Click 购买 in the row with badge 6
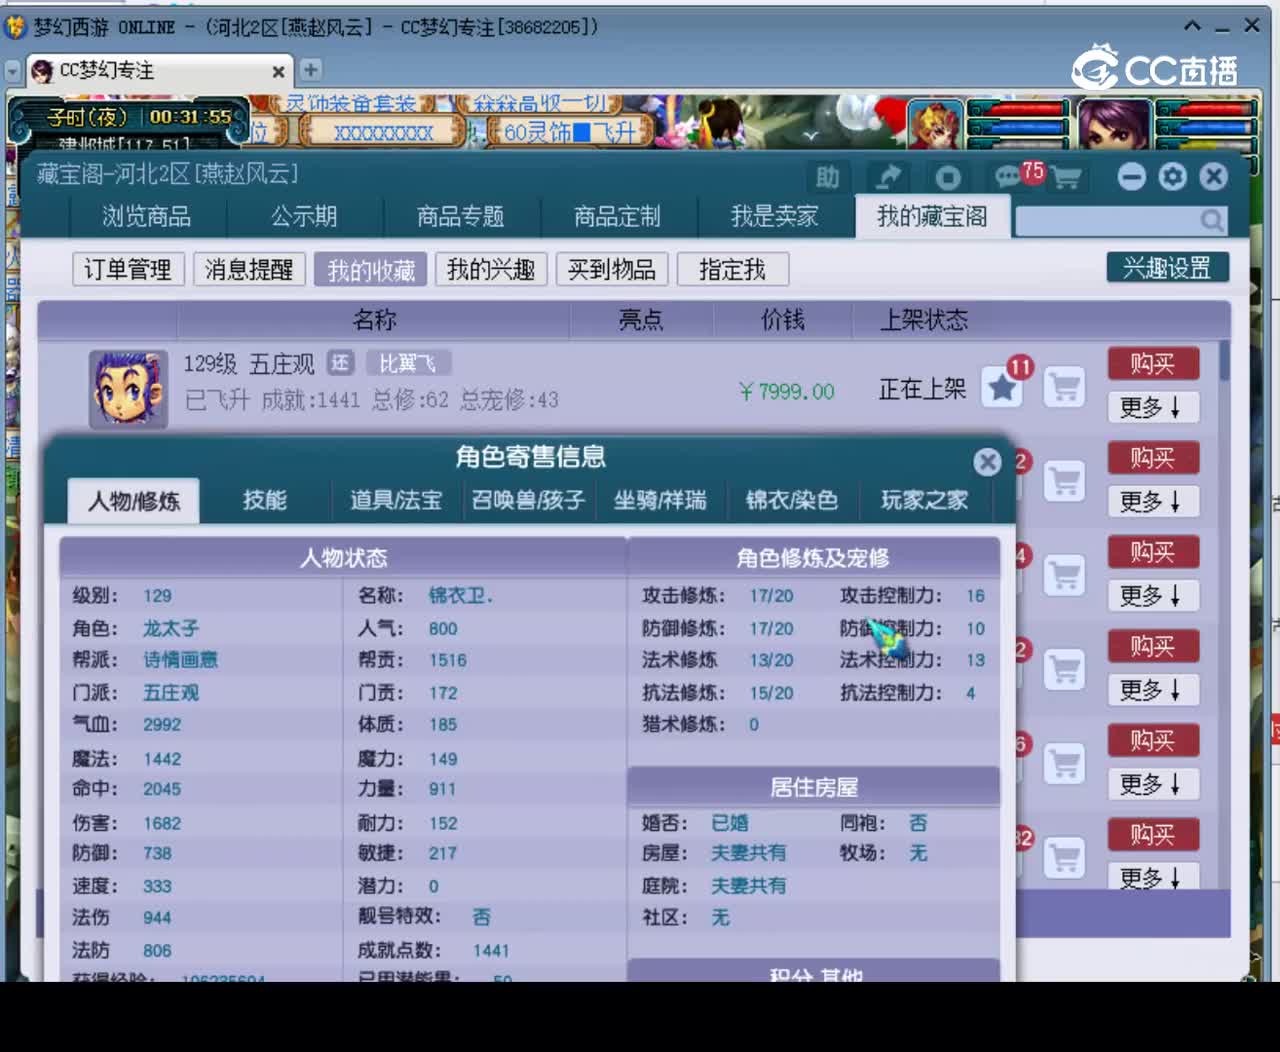The height and width of the screenshot is (1052, 1280). (1153, 740)
